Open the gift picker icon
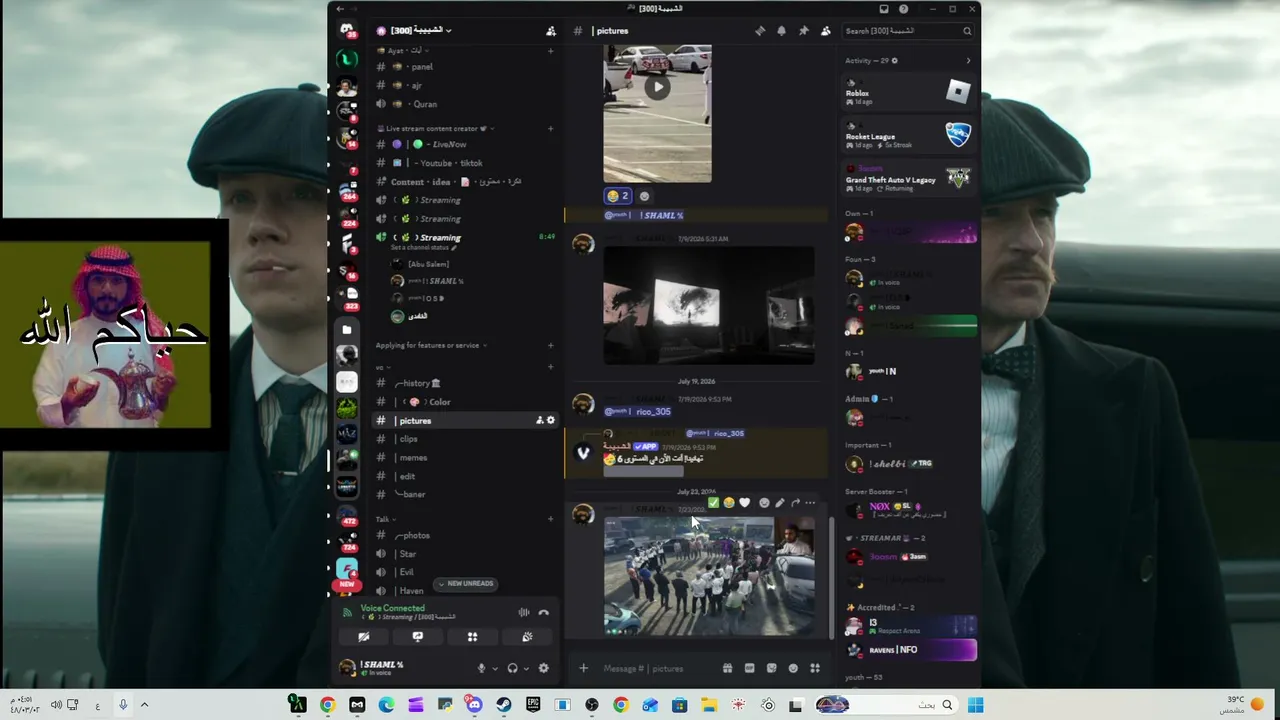This screenshot has width=1280, height=720. [x=728, y=668]
